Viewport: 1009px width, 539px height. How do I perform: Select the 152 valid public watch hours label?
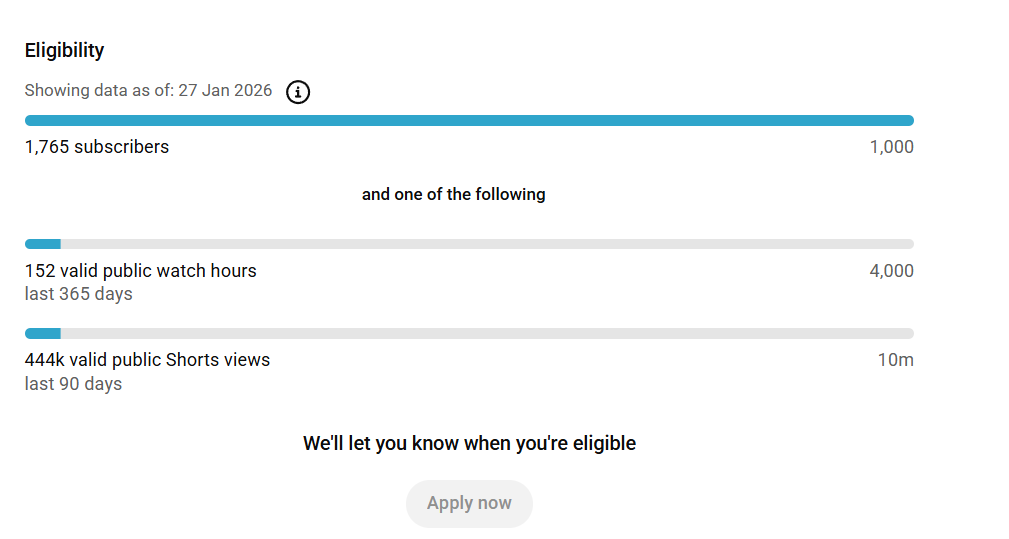click(x=141, y=271)
